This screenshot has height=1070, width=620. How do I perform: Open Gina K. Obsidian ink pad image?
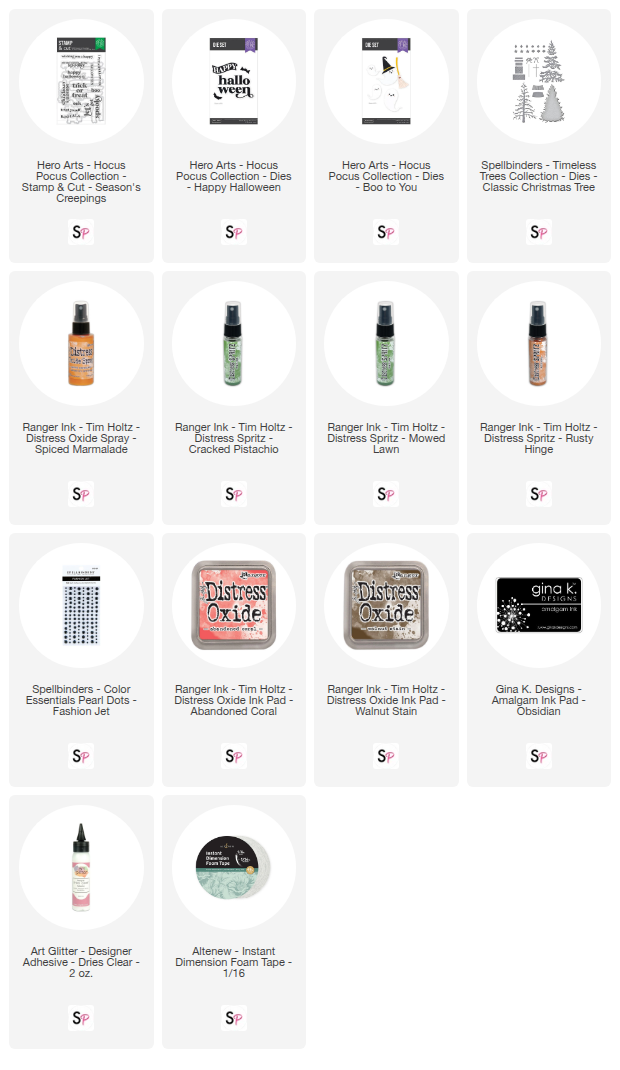point(539,605)
